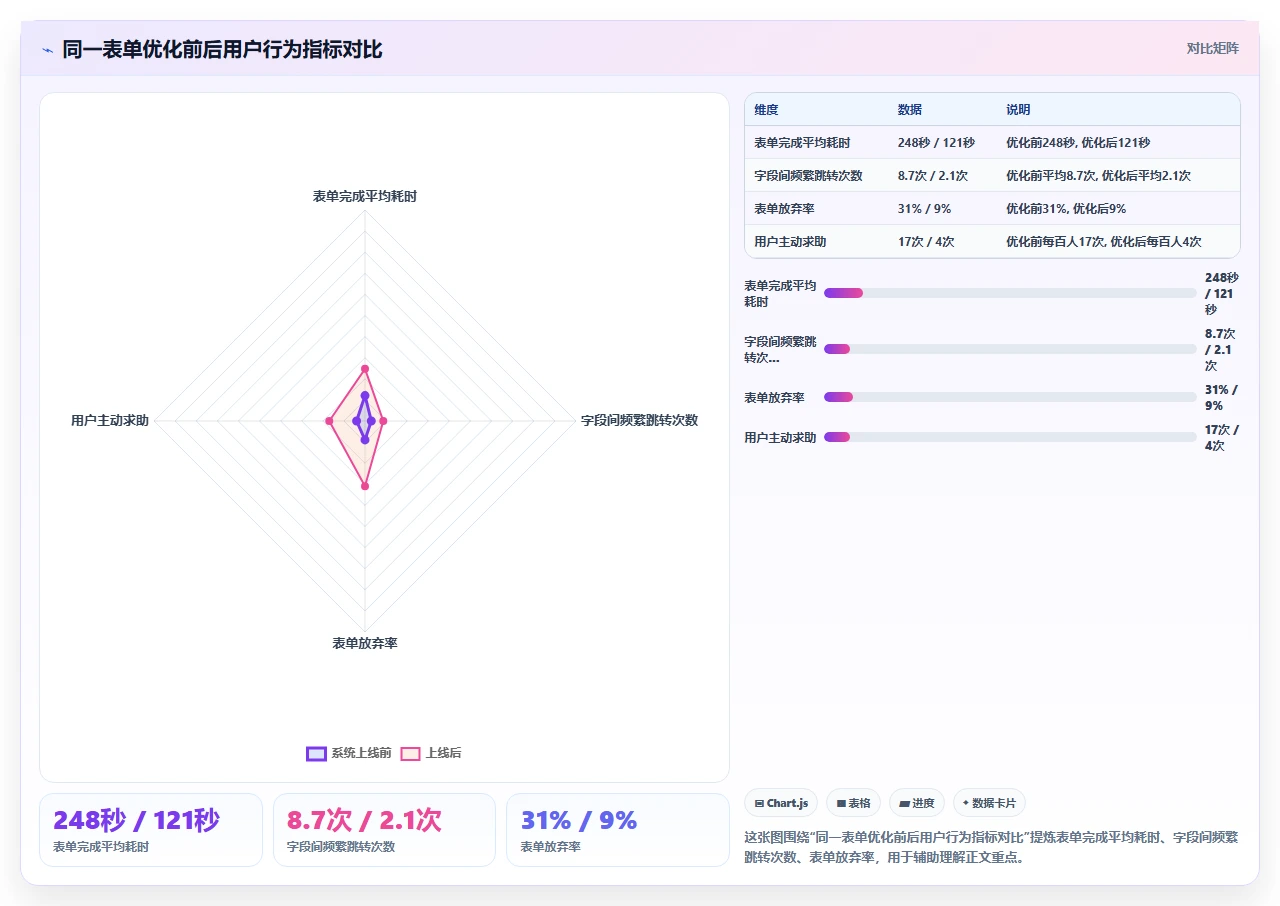Viewport: 1280px width, 906px height.
Task: Click the 表格 tag chip
Action: click(x=853, y=803)
